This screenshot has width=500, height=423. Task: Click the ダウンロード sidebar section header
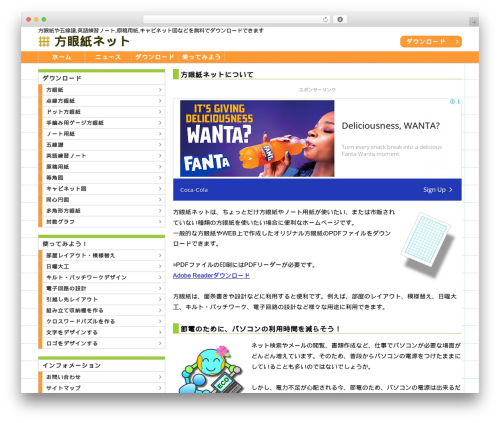pos(102,78)
